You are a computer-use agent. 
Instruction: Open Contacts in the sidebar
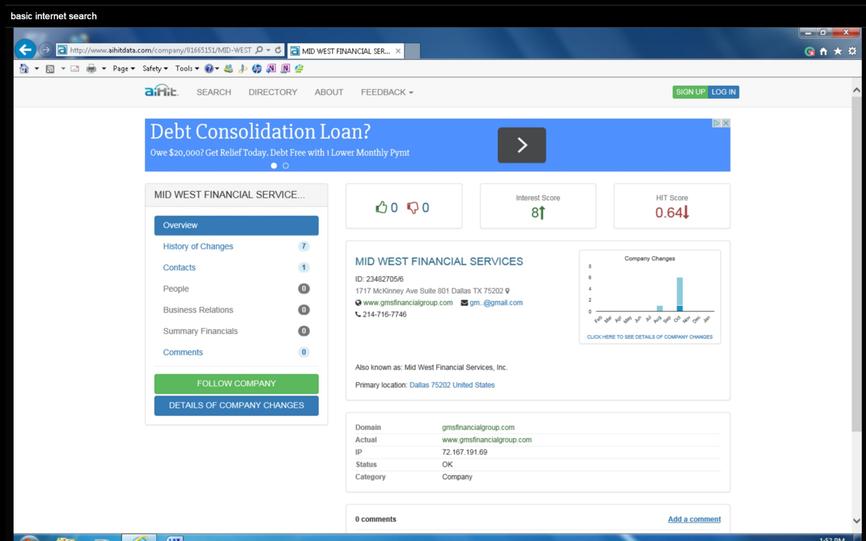(236, 268)
